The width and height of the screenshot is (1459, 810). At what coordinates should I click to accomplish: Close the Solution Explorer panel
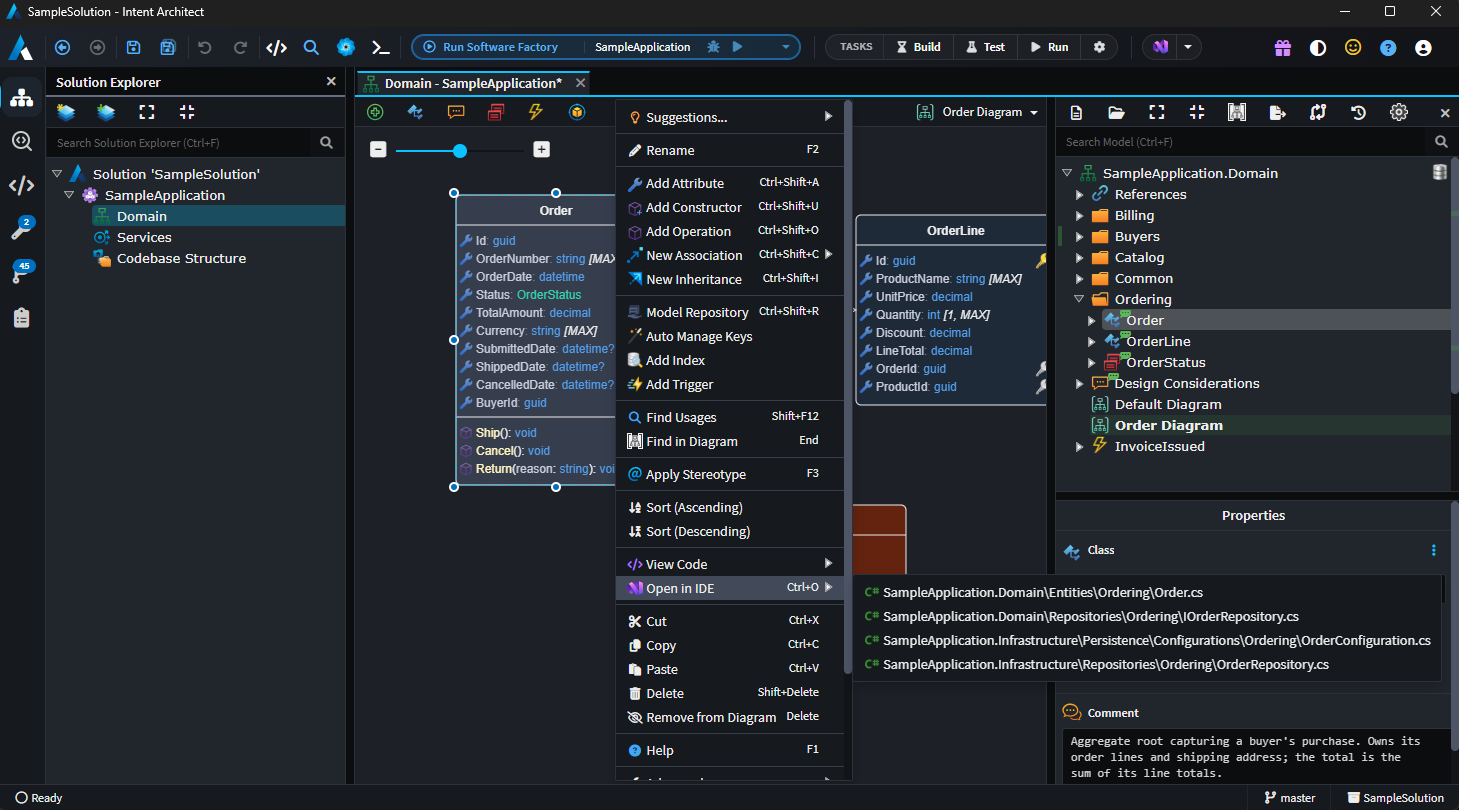331,82
